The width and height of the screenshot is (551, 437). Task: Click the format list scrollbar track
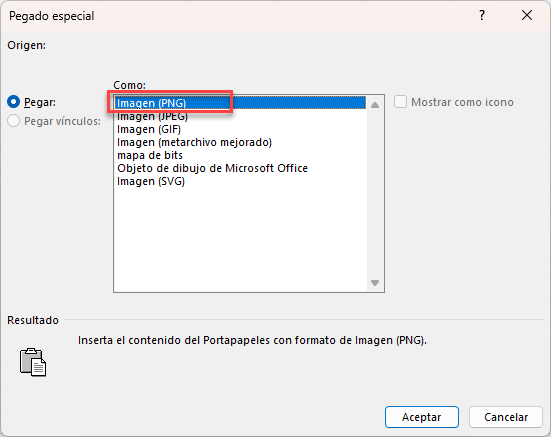click(x=375, y=193)
